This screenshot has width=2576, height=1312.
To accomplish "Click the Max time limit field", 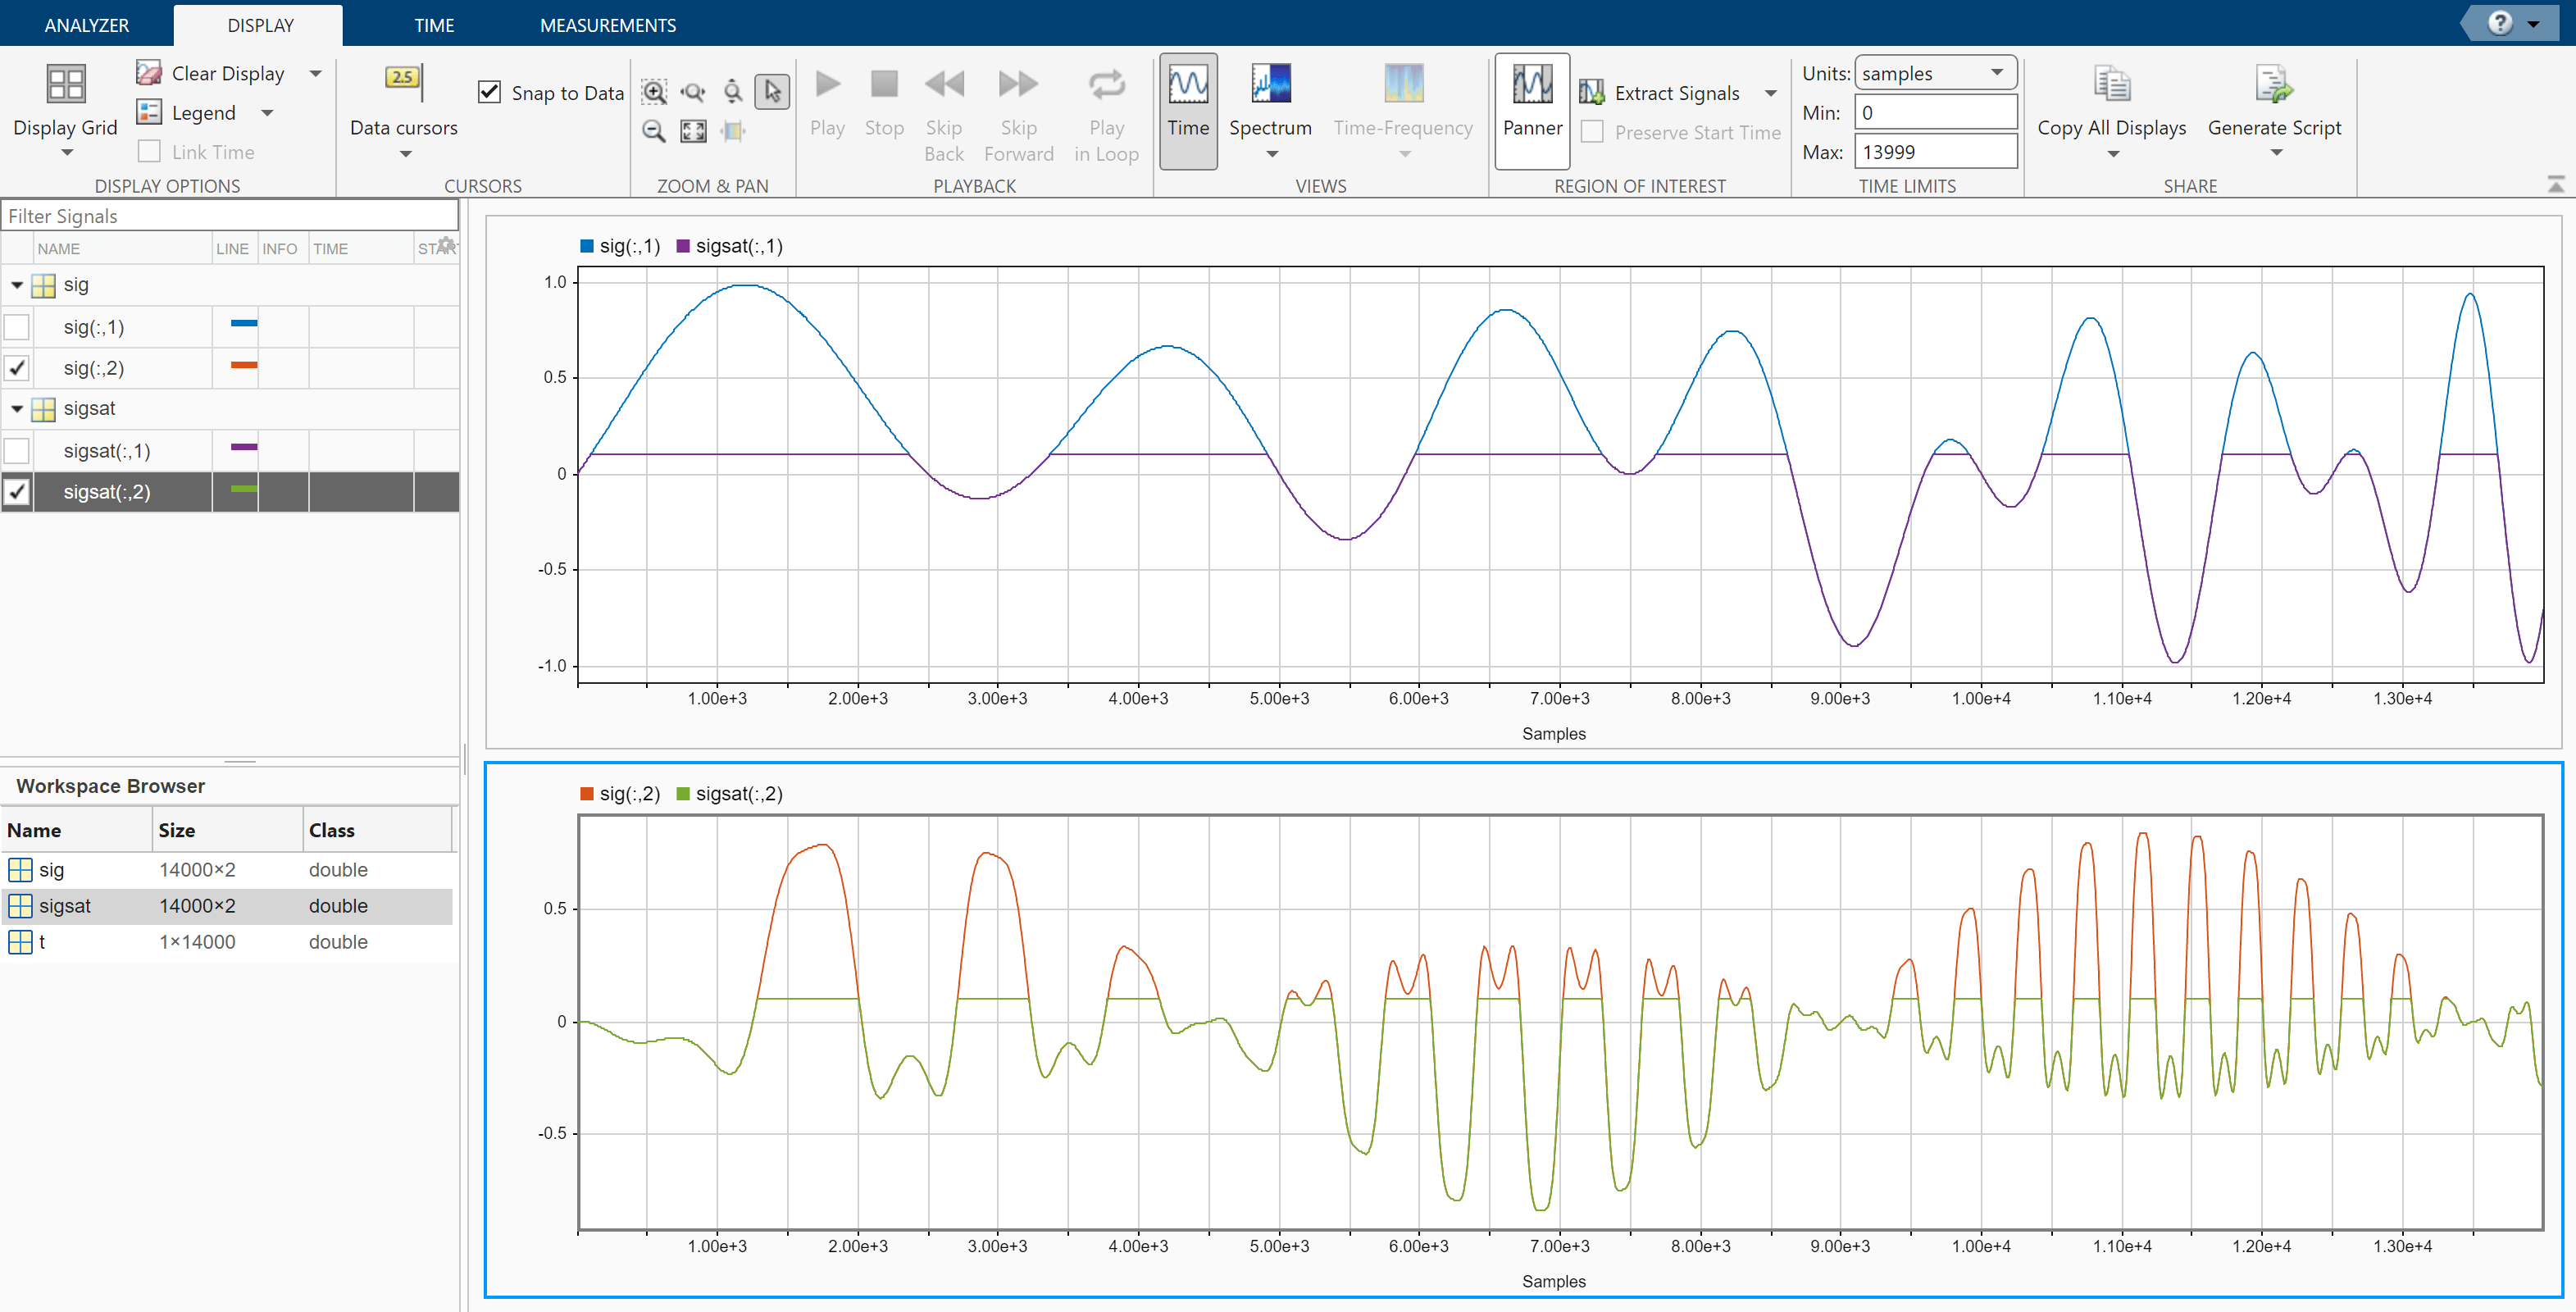I will click(1934, 152).
